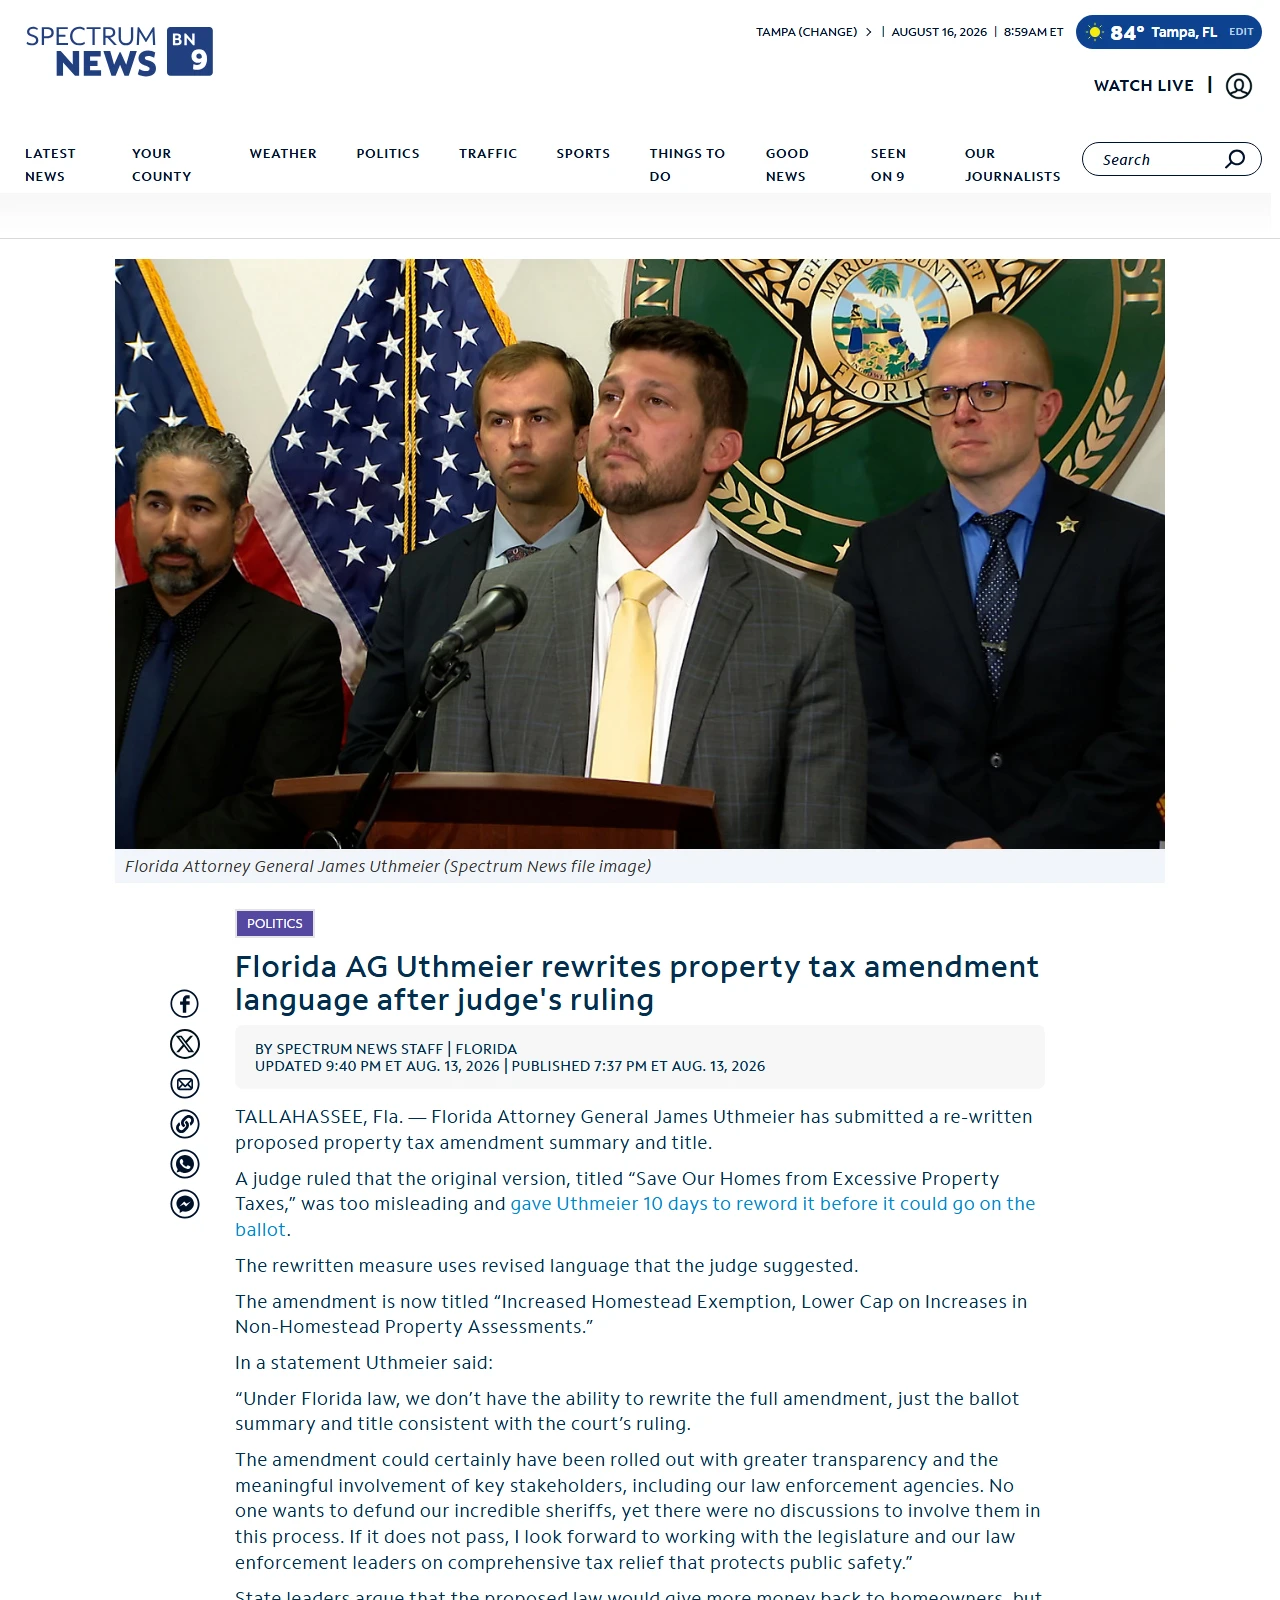The height and width of the screenshot is (1600, 1280).
Task: Click the date 'August 16, 2026'
Action: 939,32
